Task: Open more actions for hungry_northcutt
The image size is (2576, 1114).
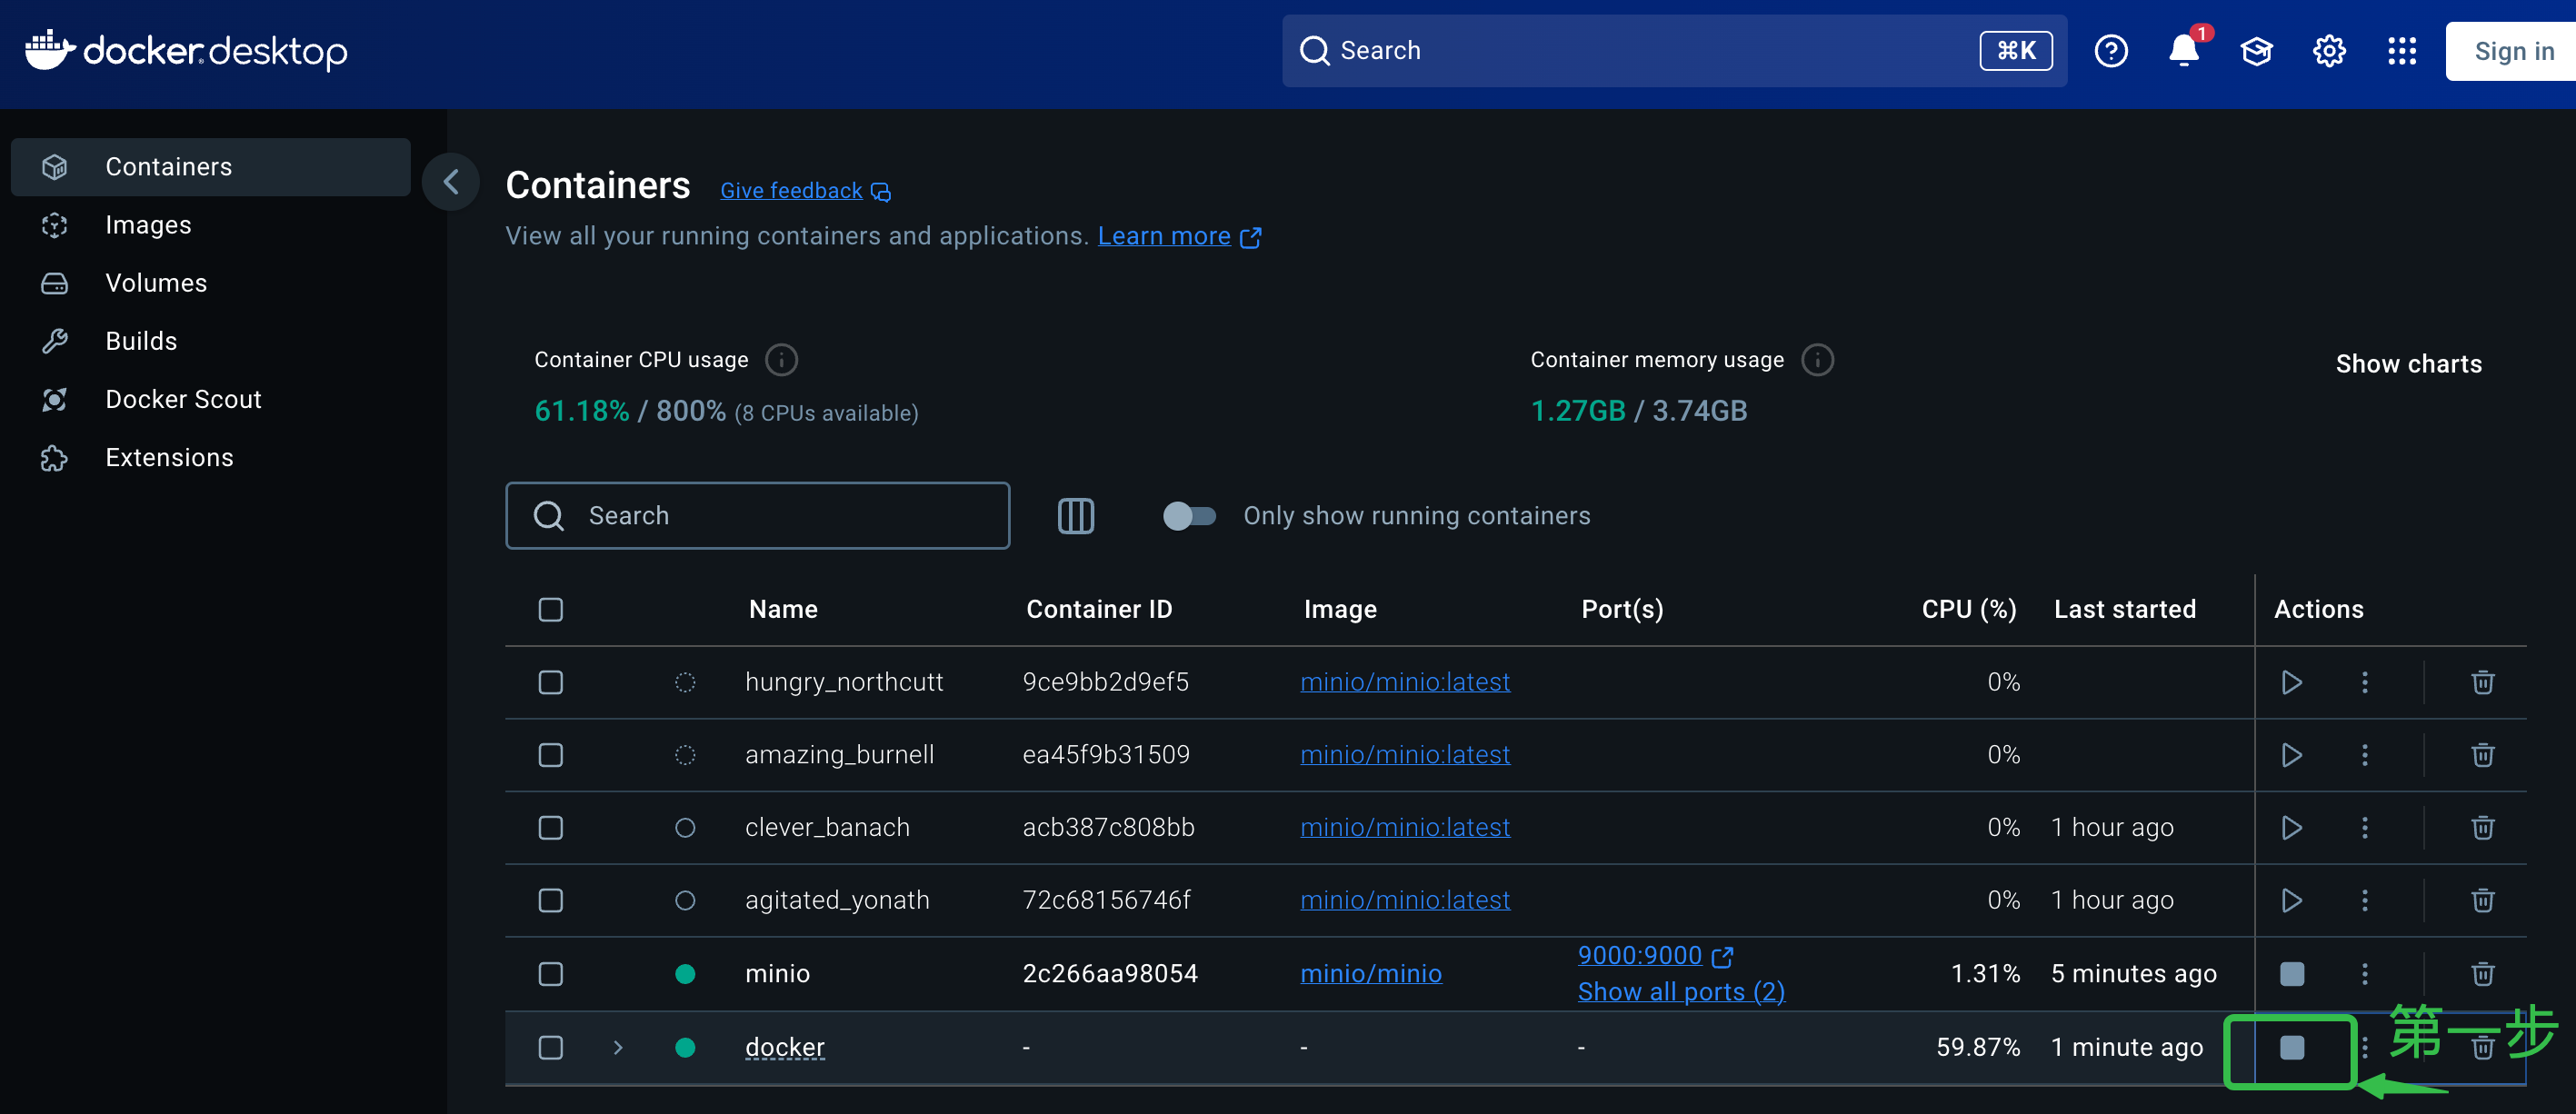Action: coord(2364,682)
